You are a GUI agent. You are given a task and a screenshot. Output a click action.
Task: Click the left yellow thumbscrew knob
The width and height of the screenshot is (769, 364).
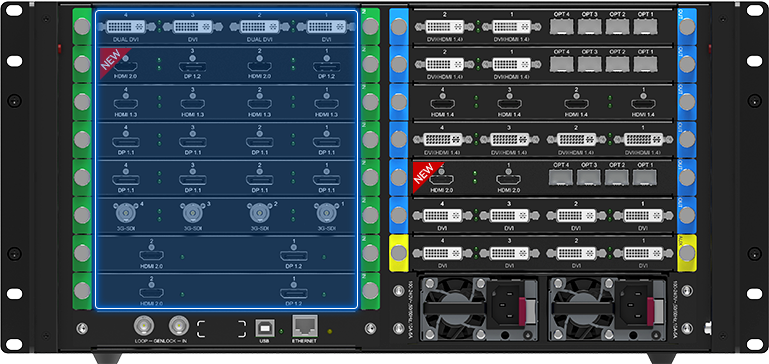click(x=399, y=253)
